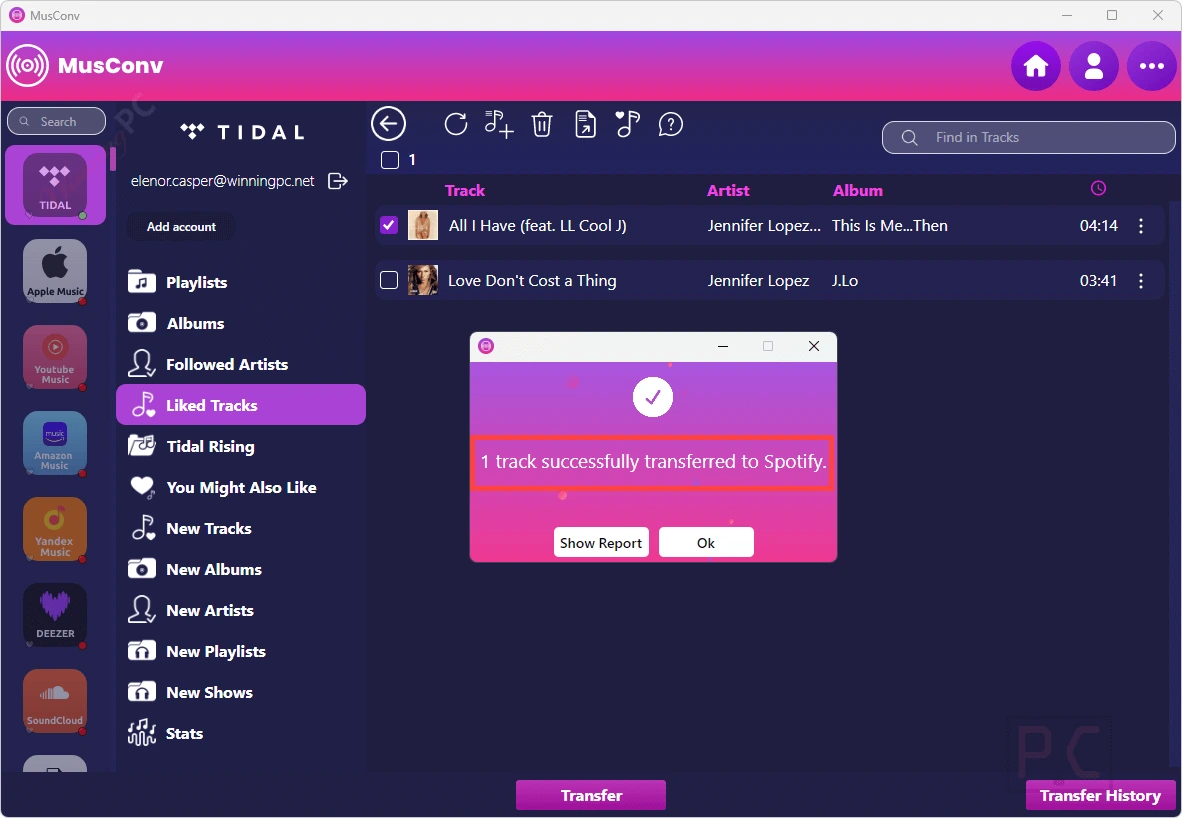The width and height of the screenshot is (1182, 818).
Task: Click All I Have album thumbnail
Action: 423,225
